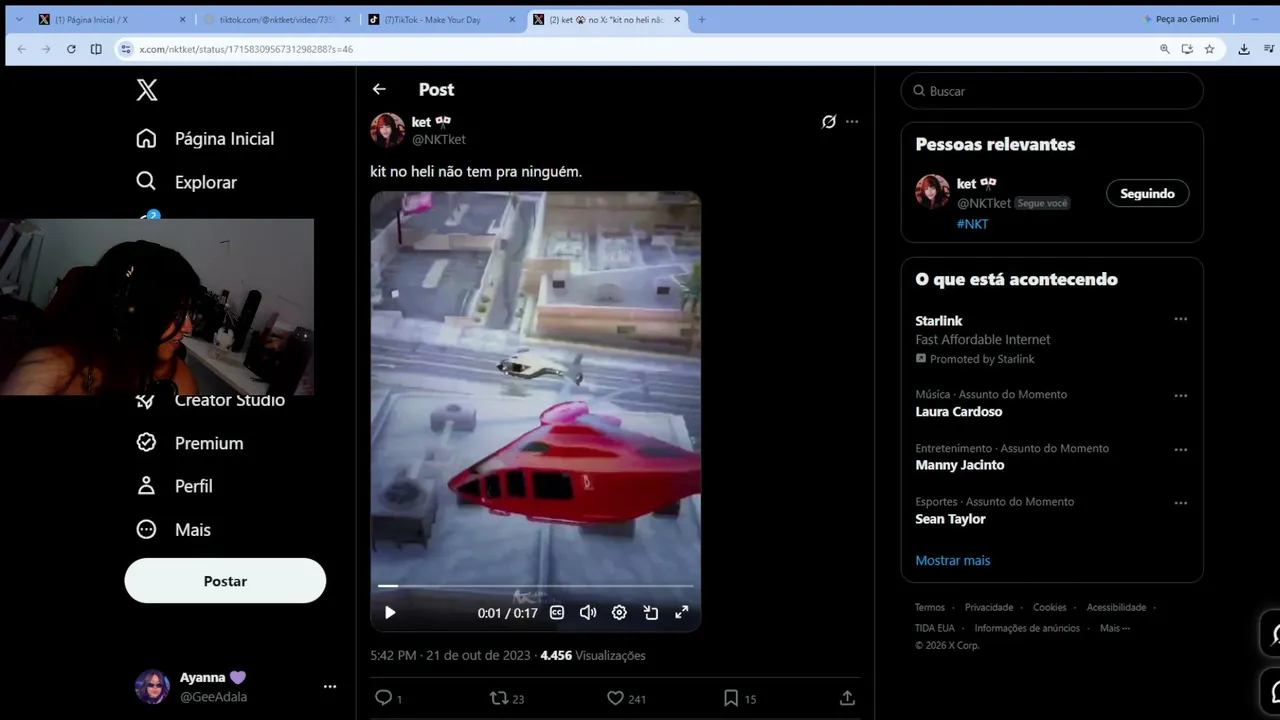Open Página Inicial from the sidebar

coord(205,139)
